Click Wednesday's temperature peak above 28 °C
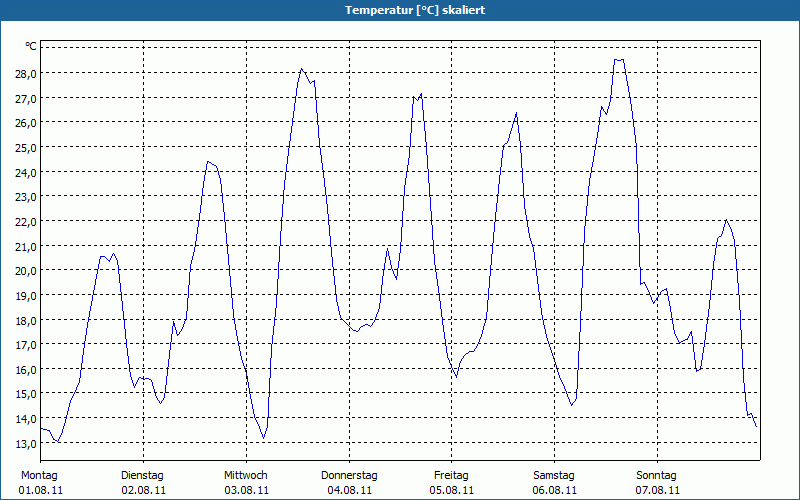Image resolution: width=800 pixels, height=500 pixels. 302,69
